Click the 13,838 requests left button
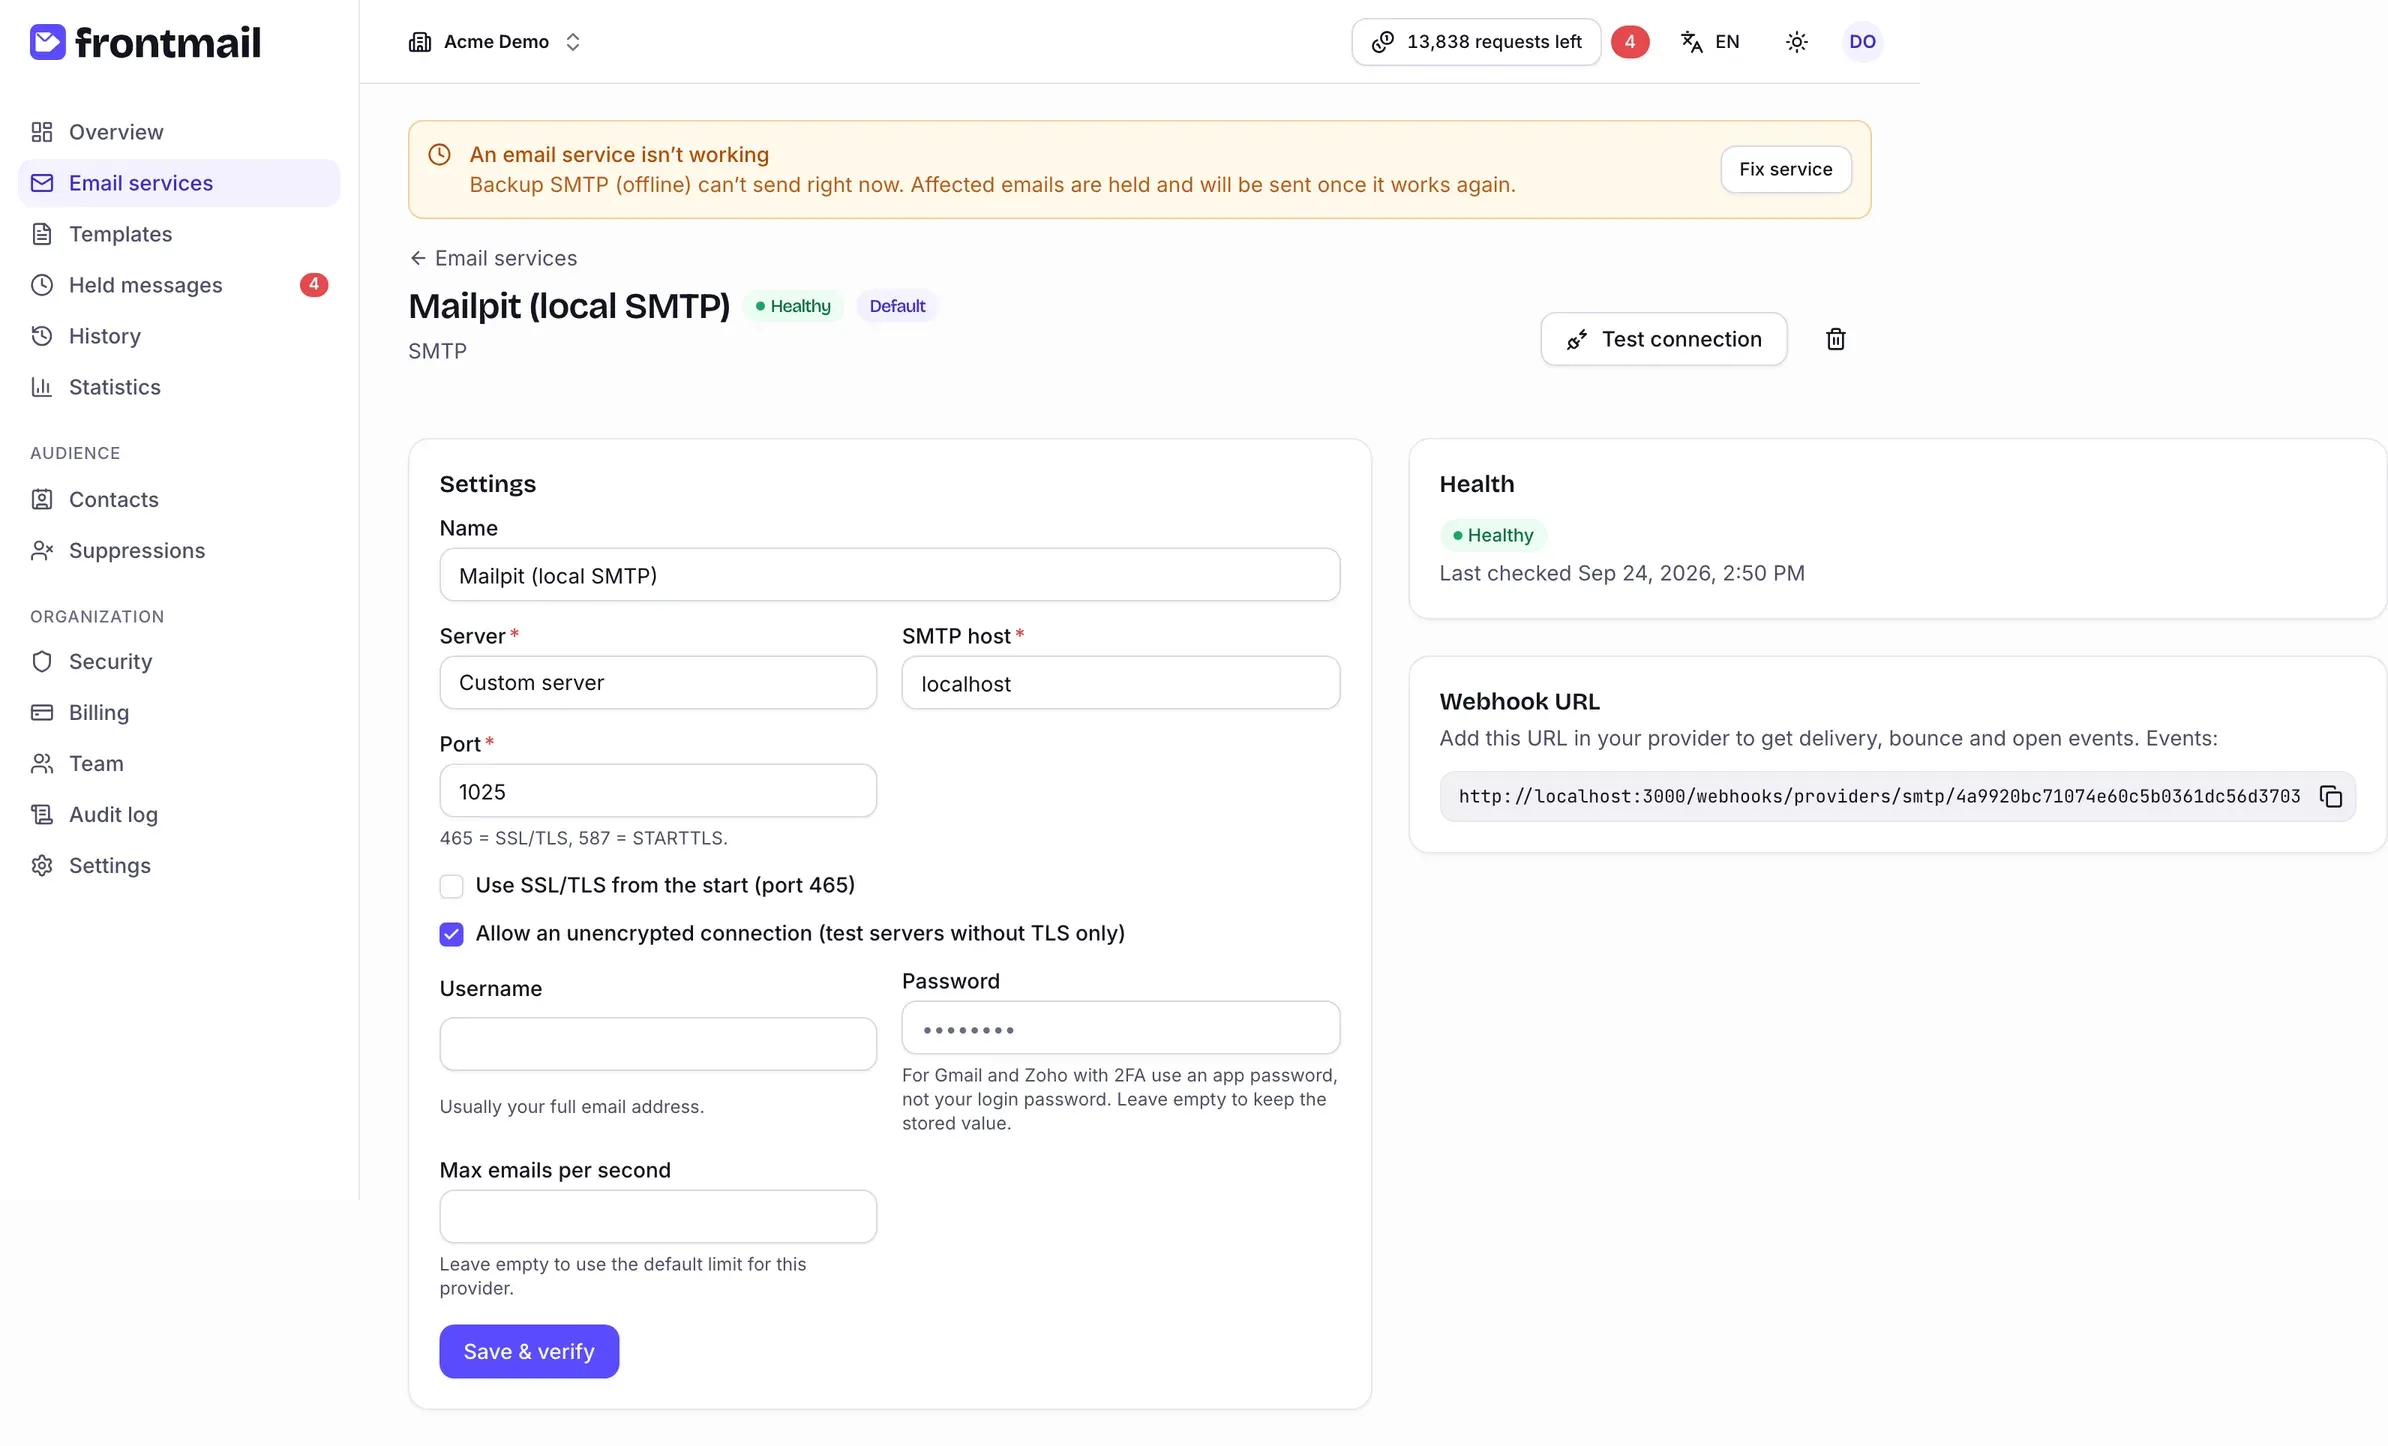This screenshot has height=1446, width=2388. (x=1476, y=42)
